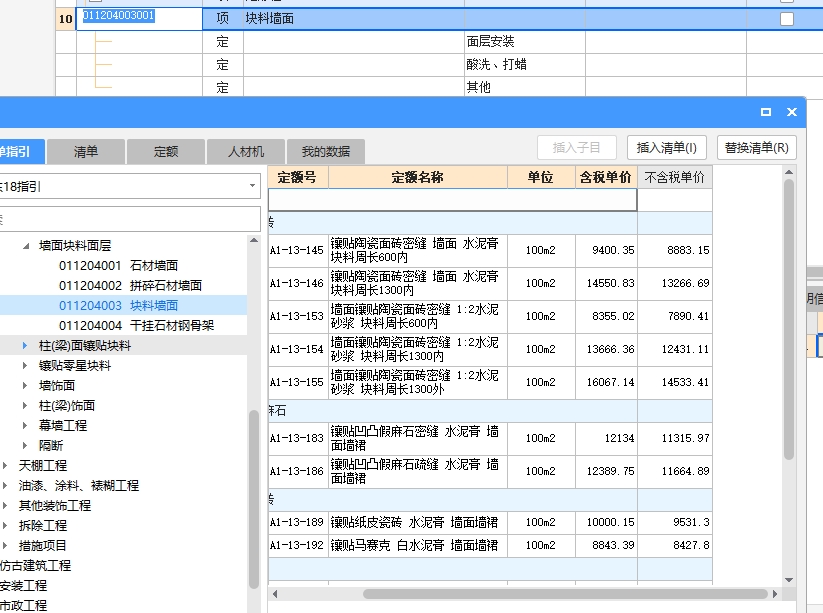Select 011204001 石材墙面 in tree

tap(118, 266)
